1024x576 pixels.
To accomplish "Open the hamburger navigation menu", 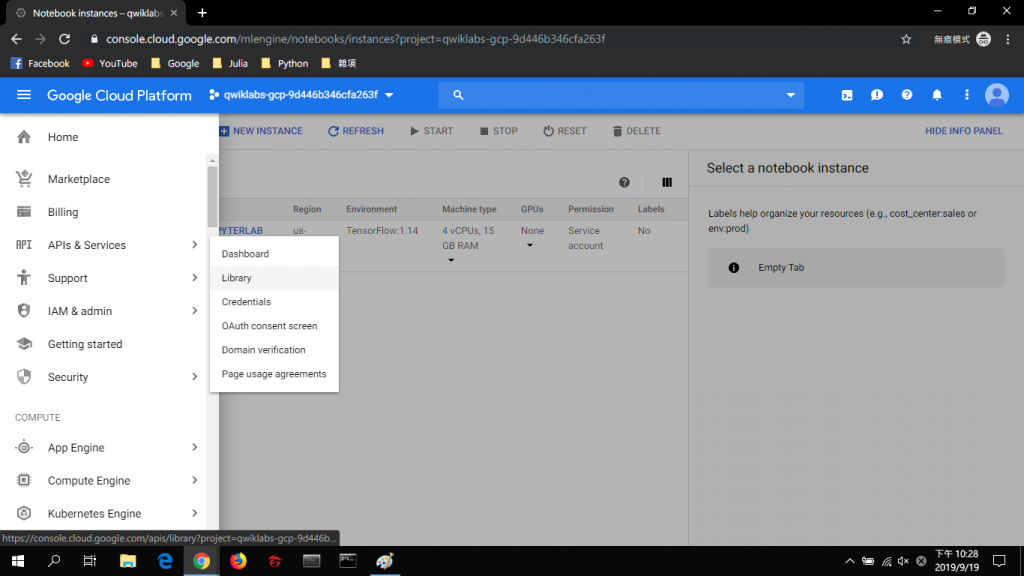I will click(x=24, y=95).
